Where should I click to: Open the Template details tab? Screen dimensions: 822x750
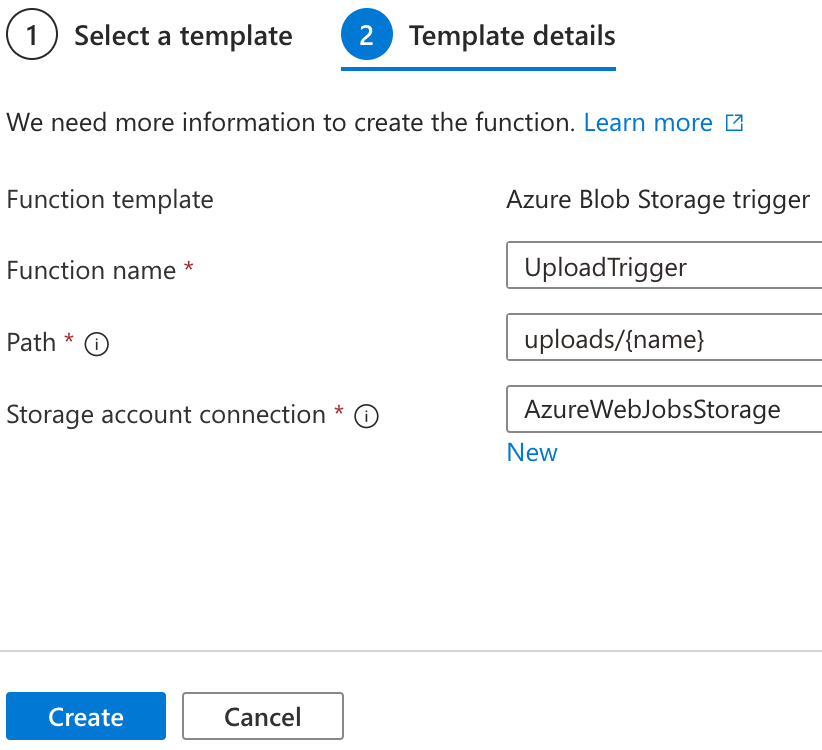tap(512, 37)
